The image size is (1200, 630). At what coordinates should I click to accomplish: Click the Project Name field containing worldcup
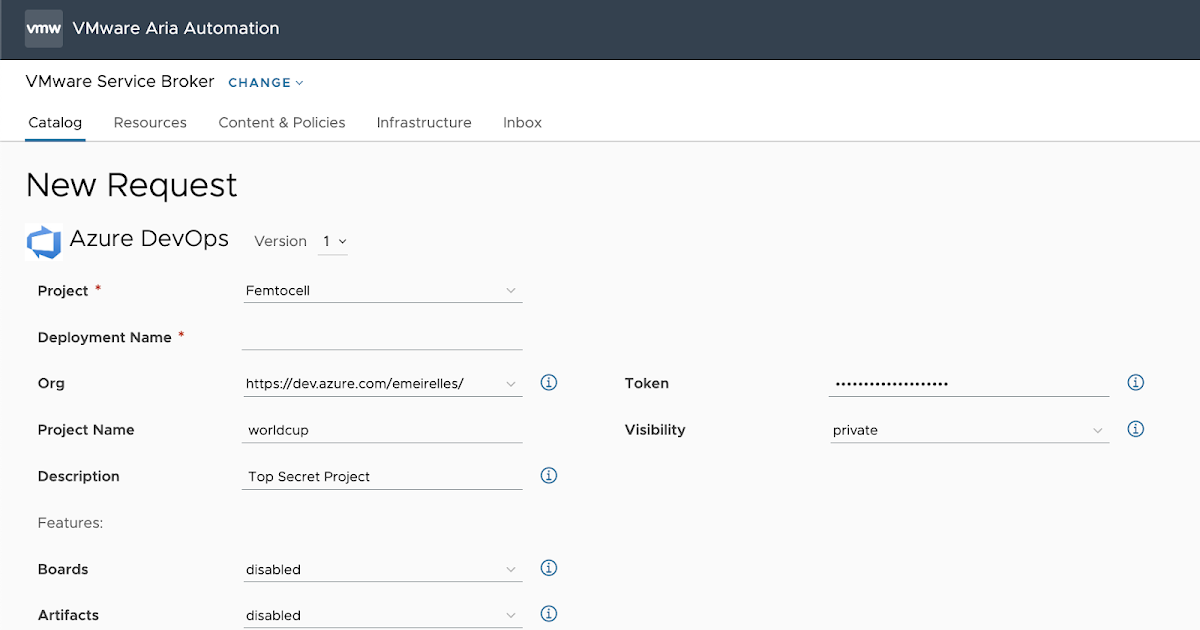(x=382, y=430)
